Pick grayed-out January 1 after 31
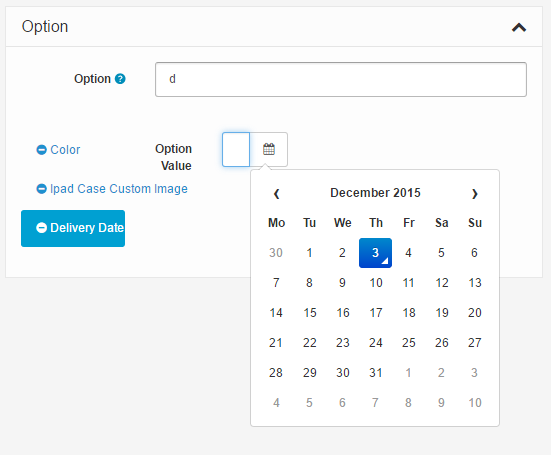The width and height of the screenshot is (551, 455). click(x=408, y=373)
